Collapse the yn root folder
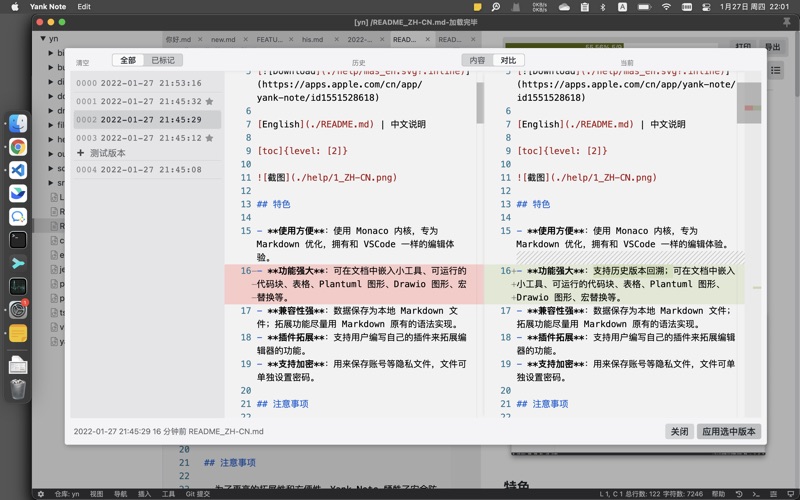 pos(44,39)
